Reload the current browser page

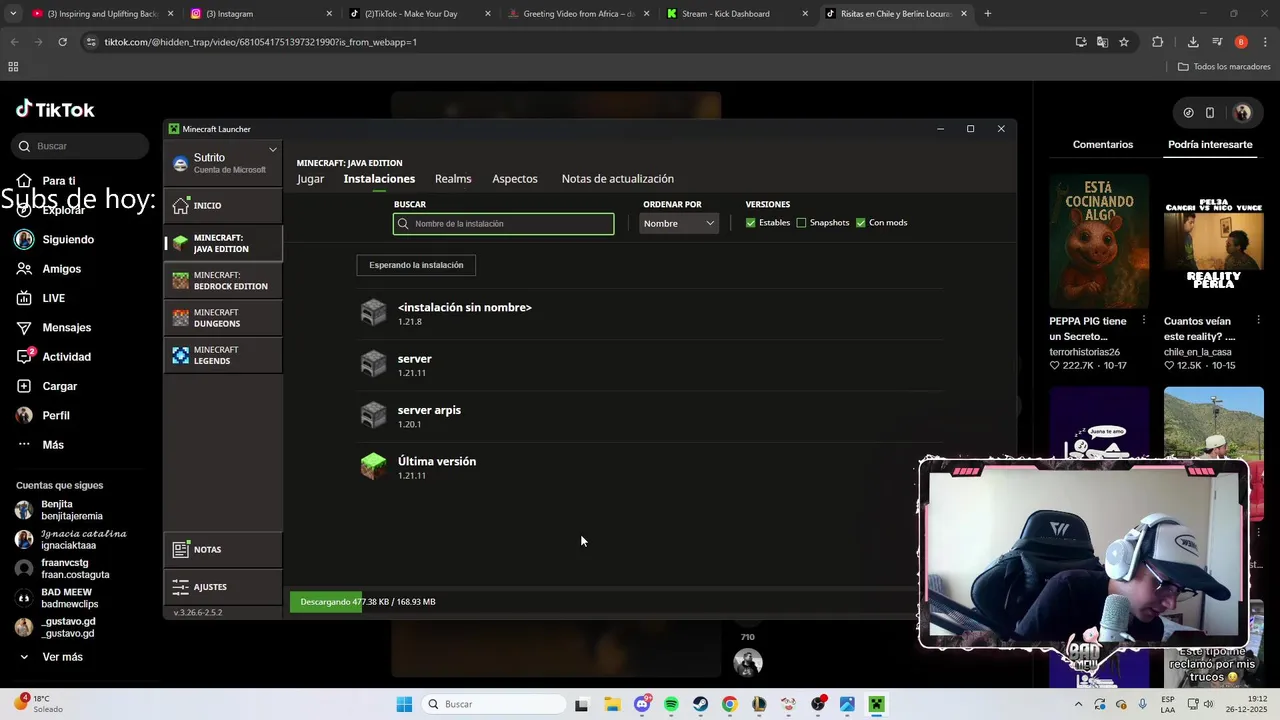point(62,42)
